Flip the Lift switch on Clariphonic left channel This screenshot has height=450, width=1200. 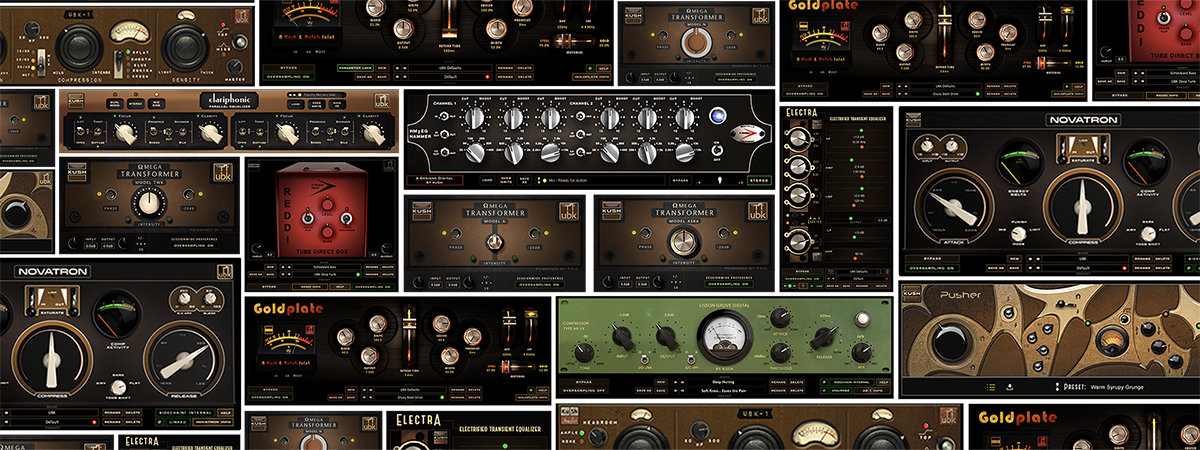[x=80, y=131]
